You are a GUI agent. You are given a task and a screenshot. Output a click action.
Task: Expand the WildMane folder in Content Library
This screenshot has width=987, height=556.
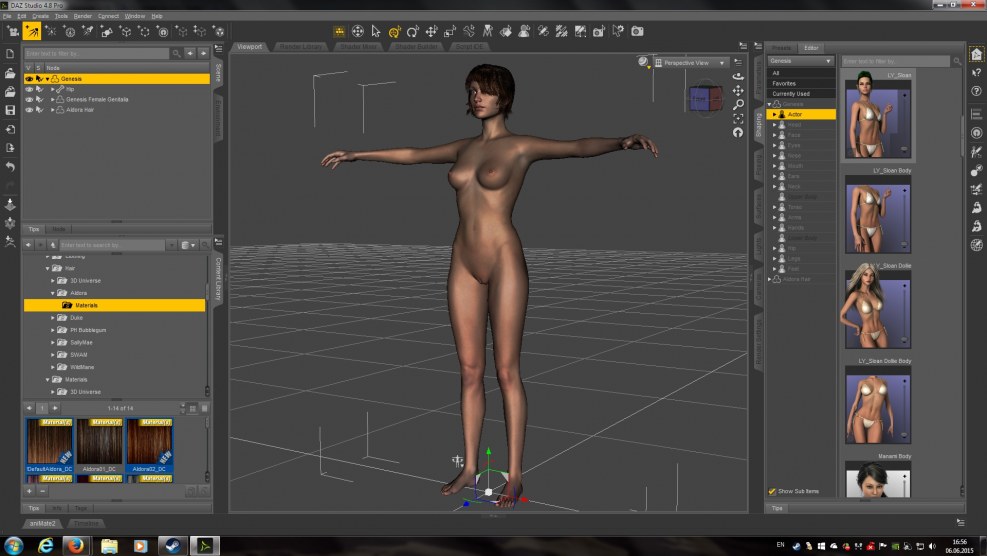[x=53, y=367]
